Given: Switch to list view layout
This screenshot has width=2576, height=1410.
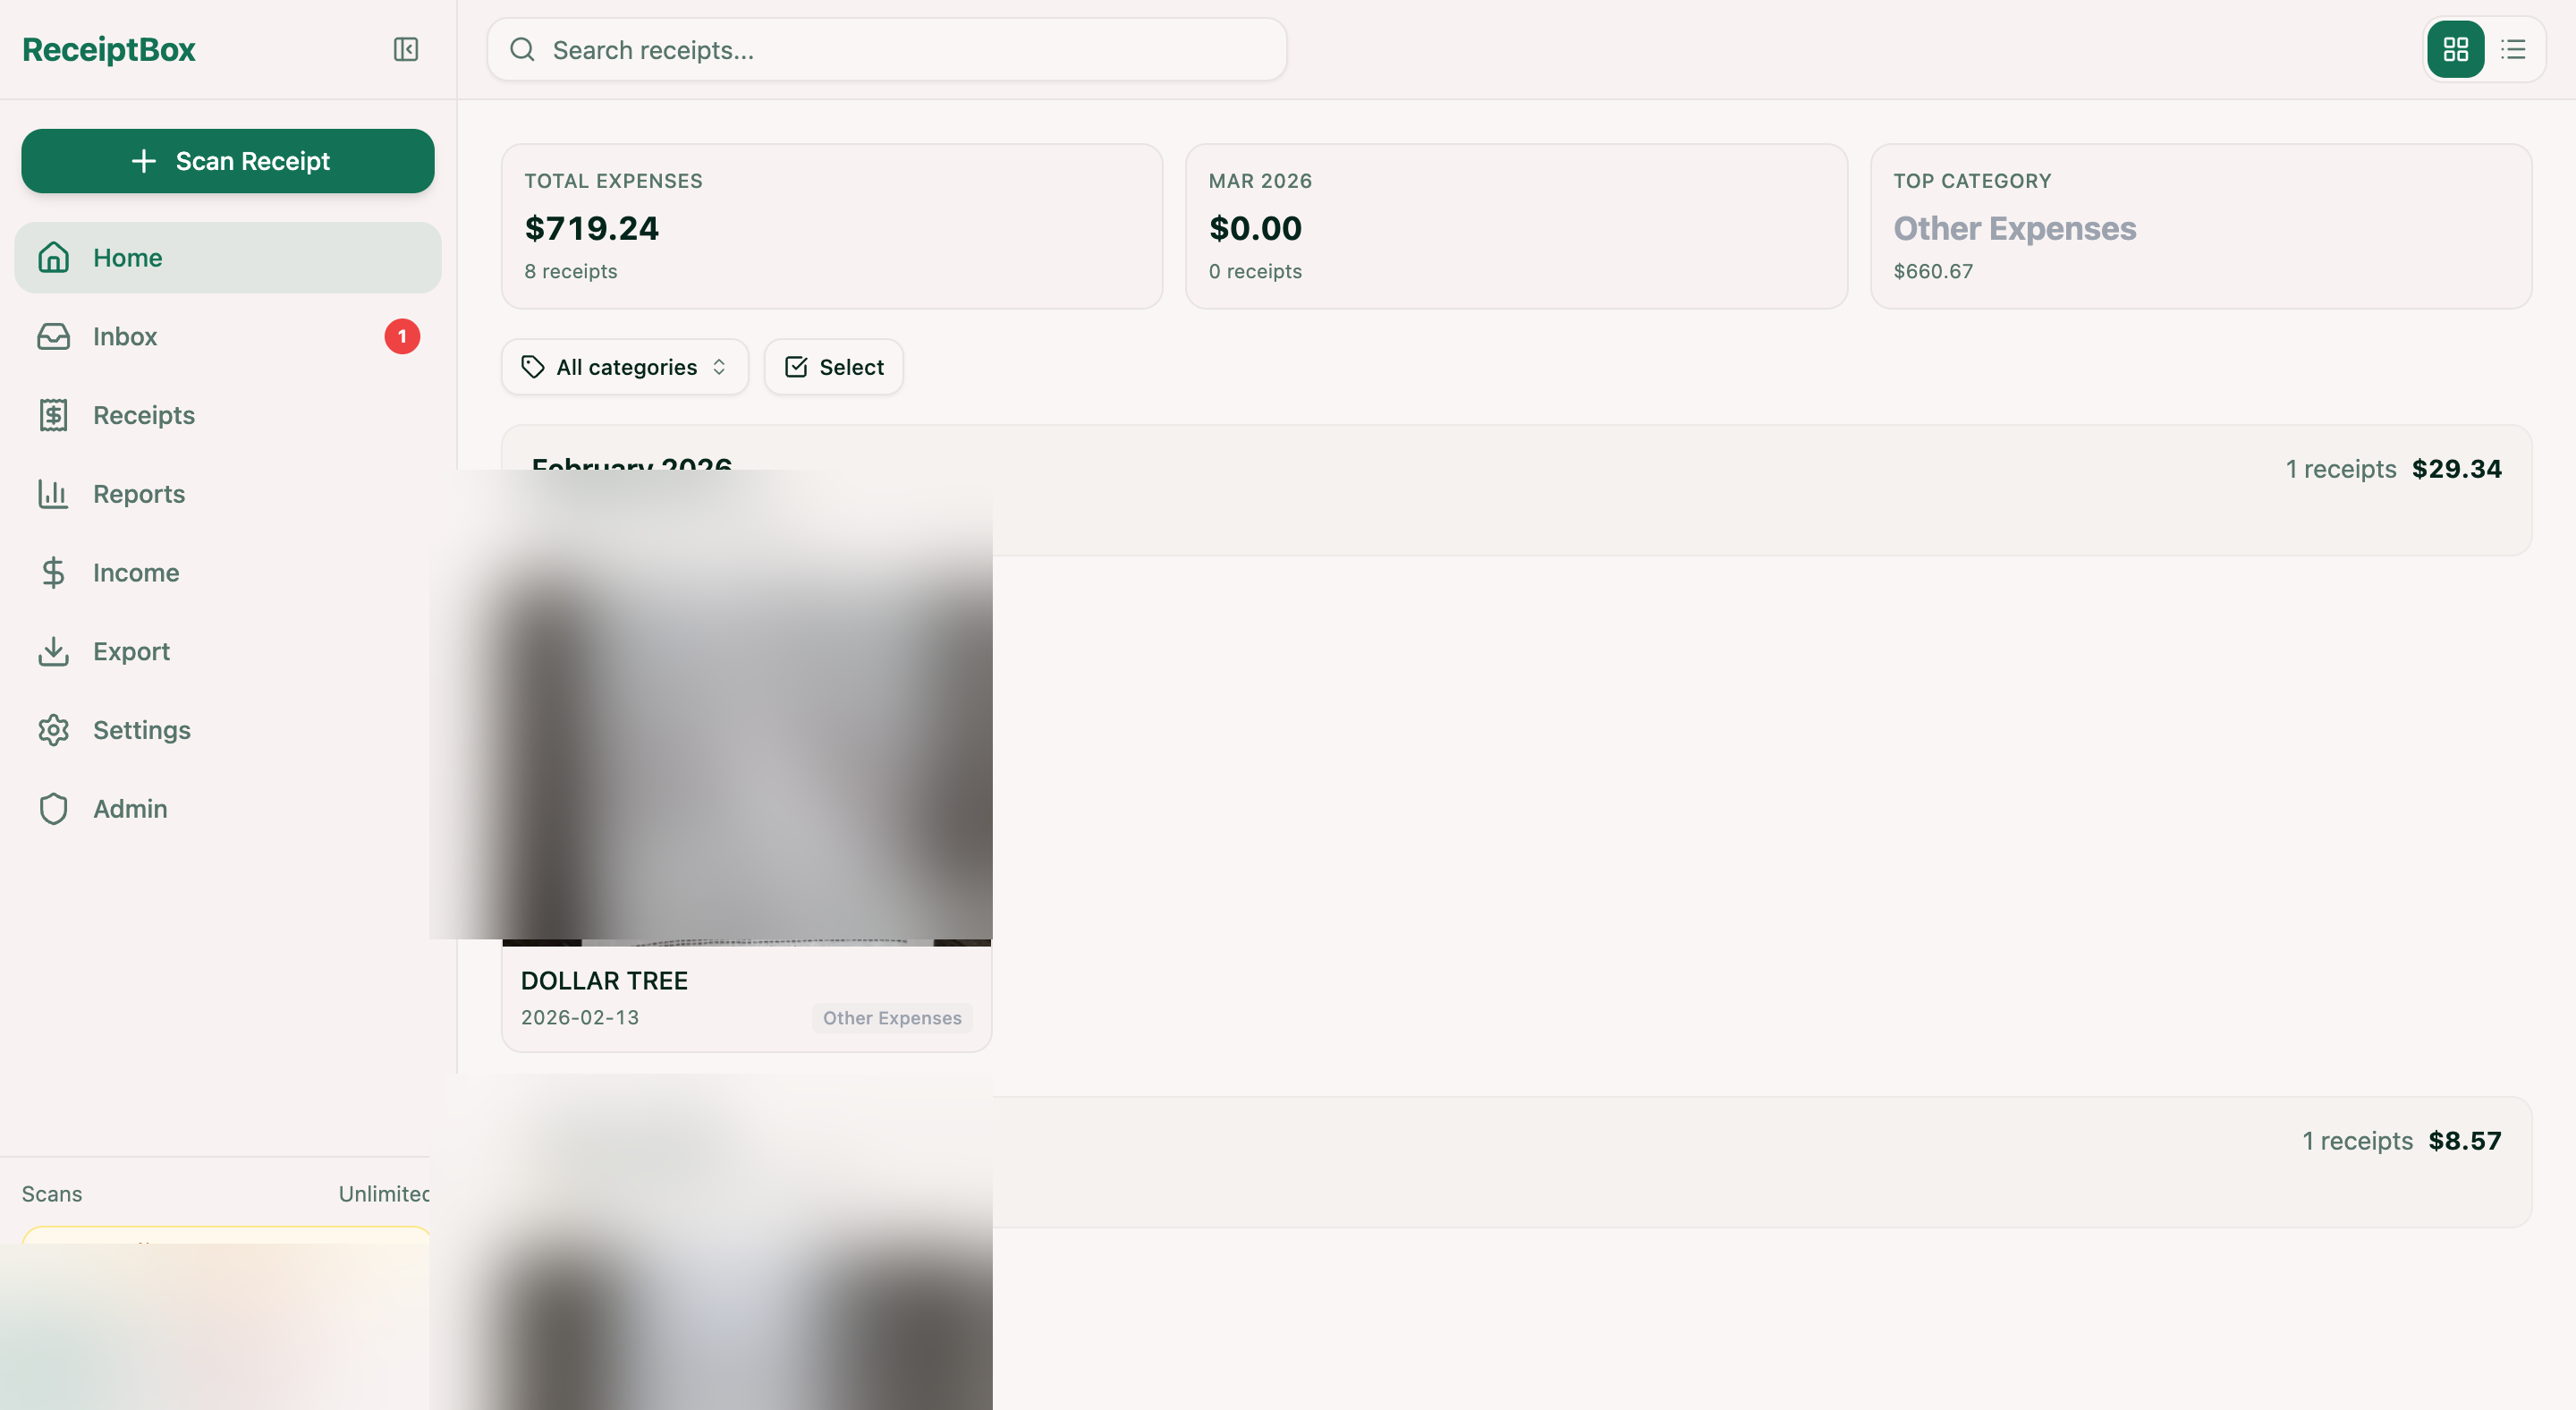Looking at the screenshot, I should [x=2513, y=48].
